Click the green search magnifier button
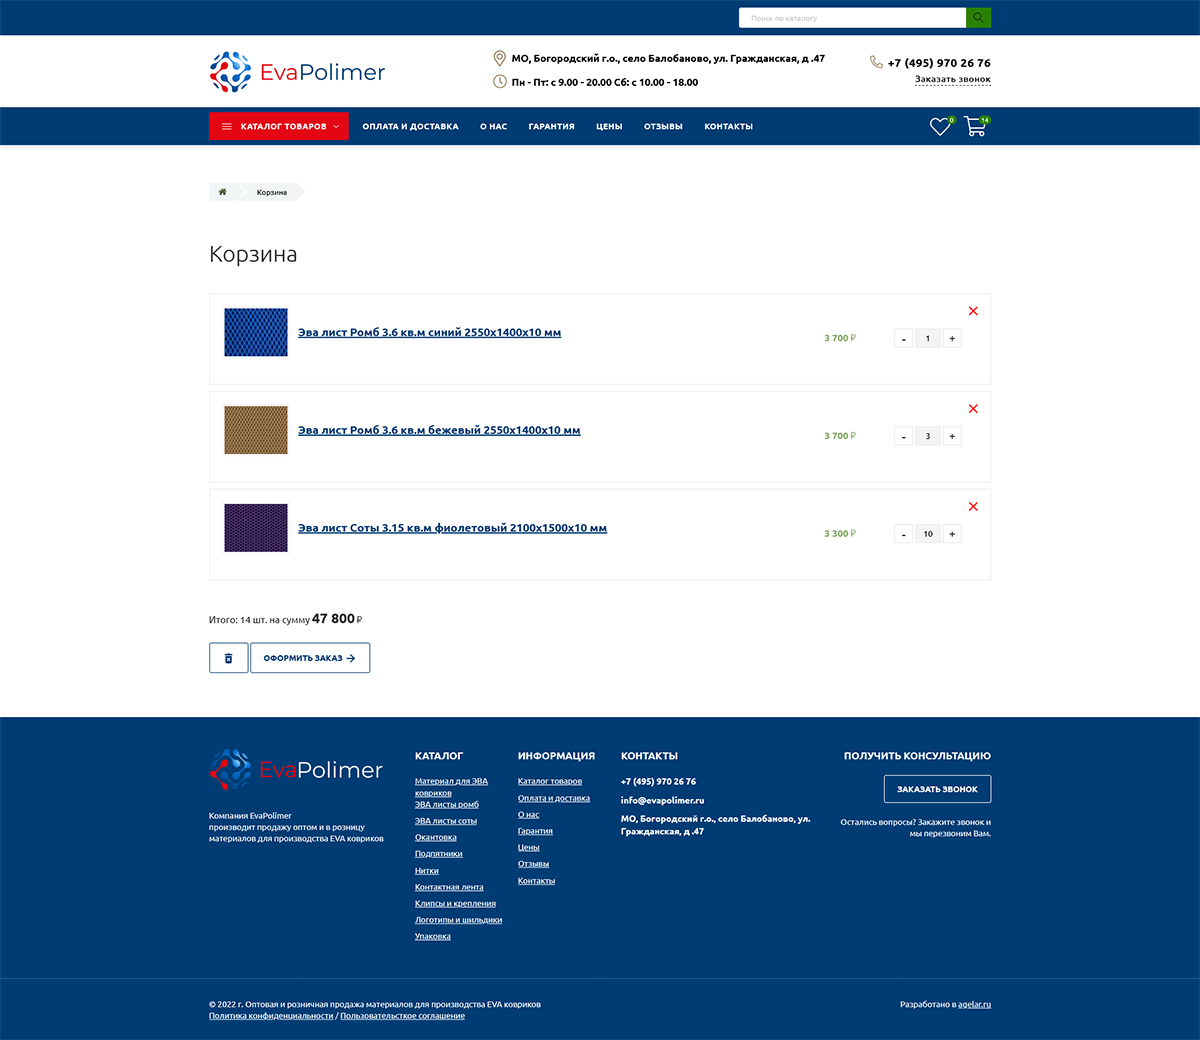 click(x=978, y=18)
